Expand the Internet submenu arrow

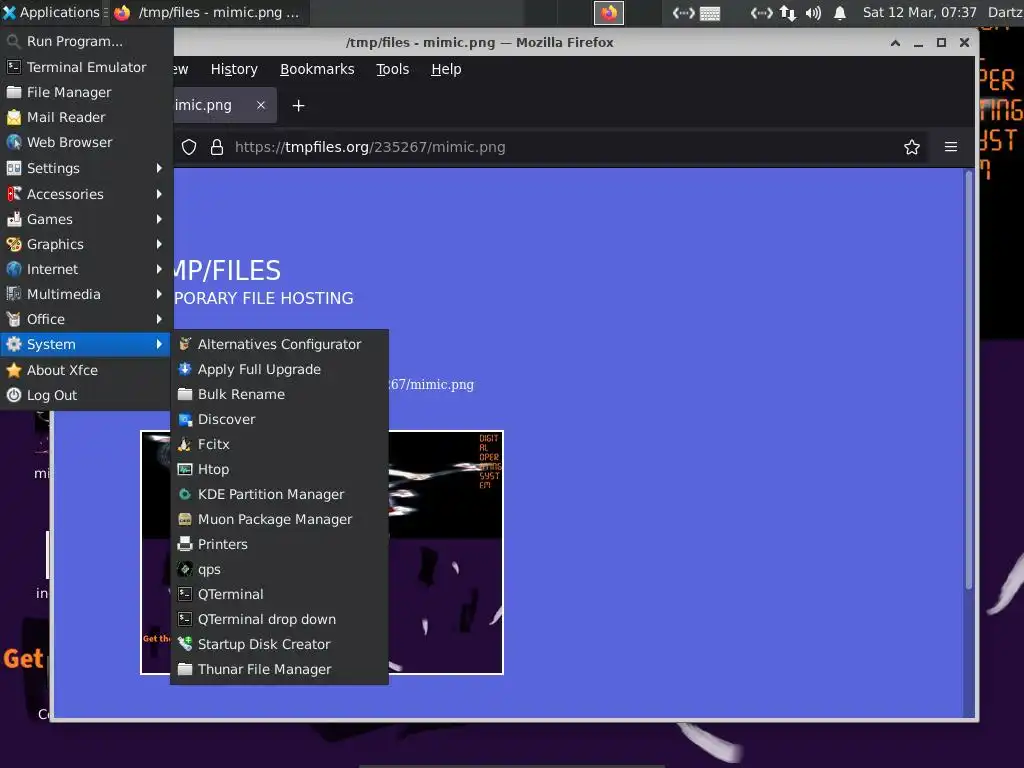[159, 268]
